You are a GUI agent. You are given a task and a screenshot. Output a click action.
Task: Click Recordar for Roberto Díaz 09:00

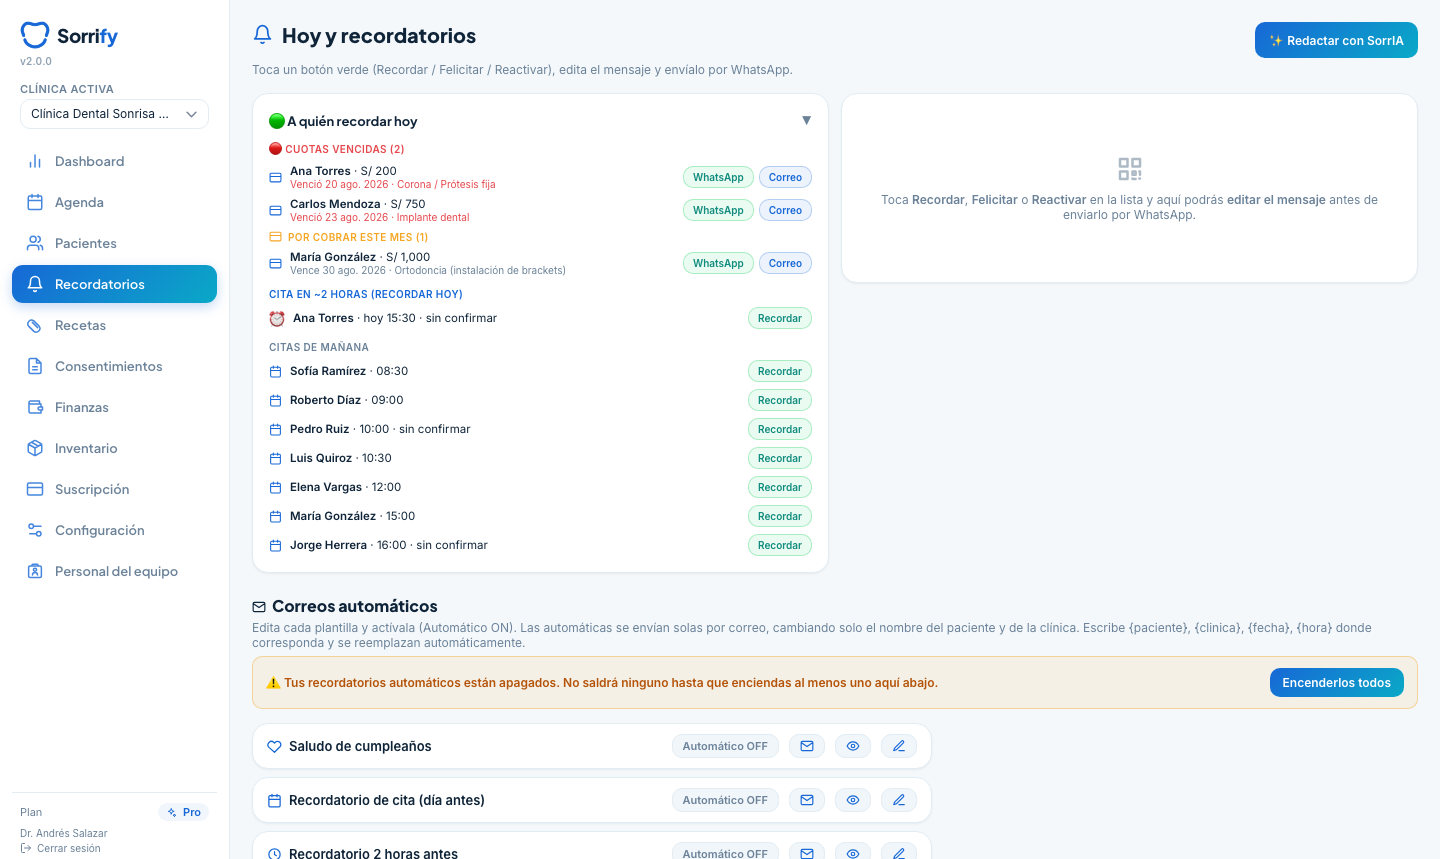tap(780, 401)
